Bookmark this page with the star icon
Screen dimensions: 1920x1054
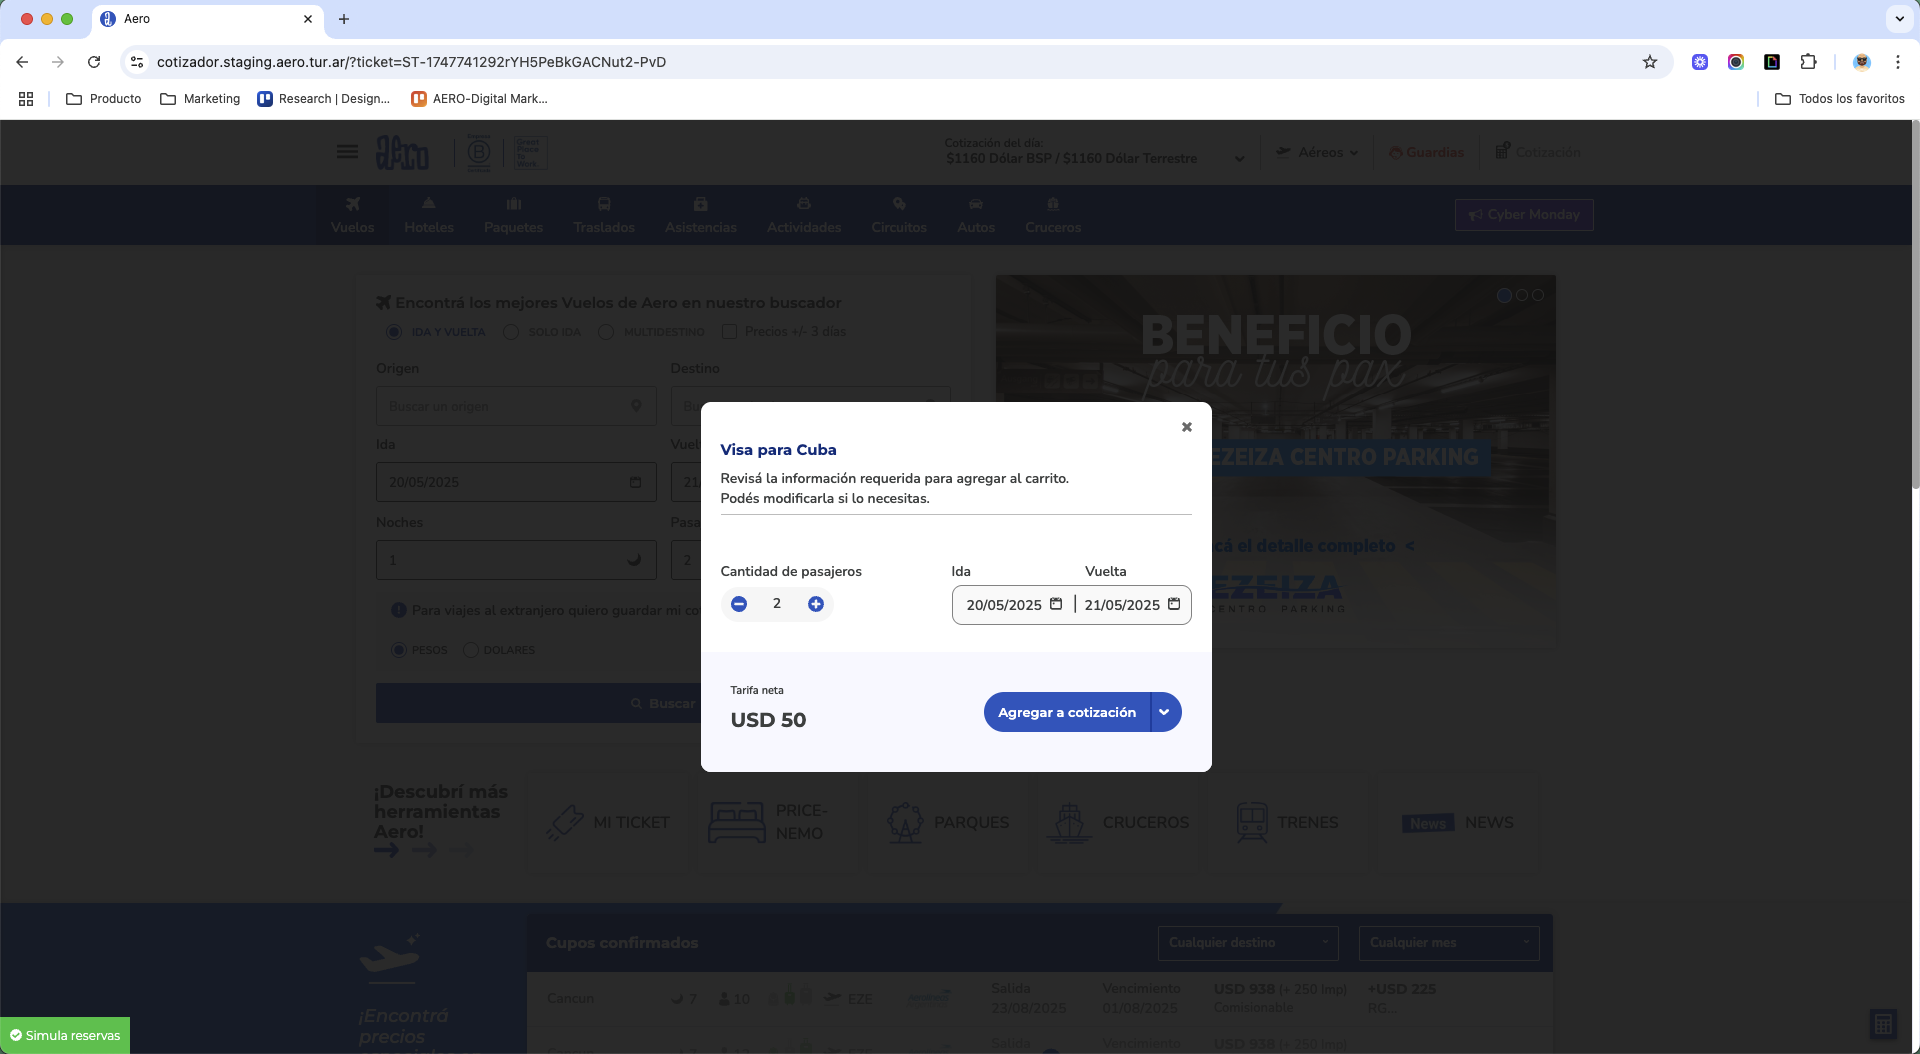tap(1650, 62)
